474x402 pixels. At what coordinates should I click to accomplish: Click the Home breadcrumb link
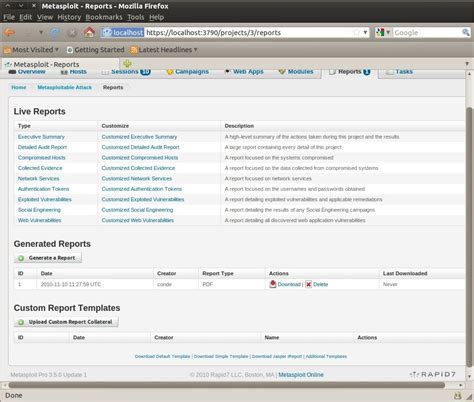19,87
